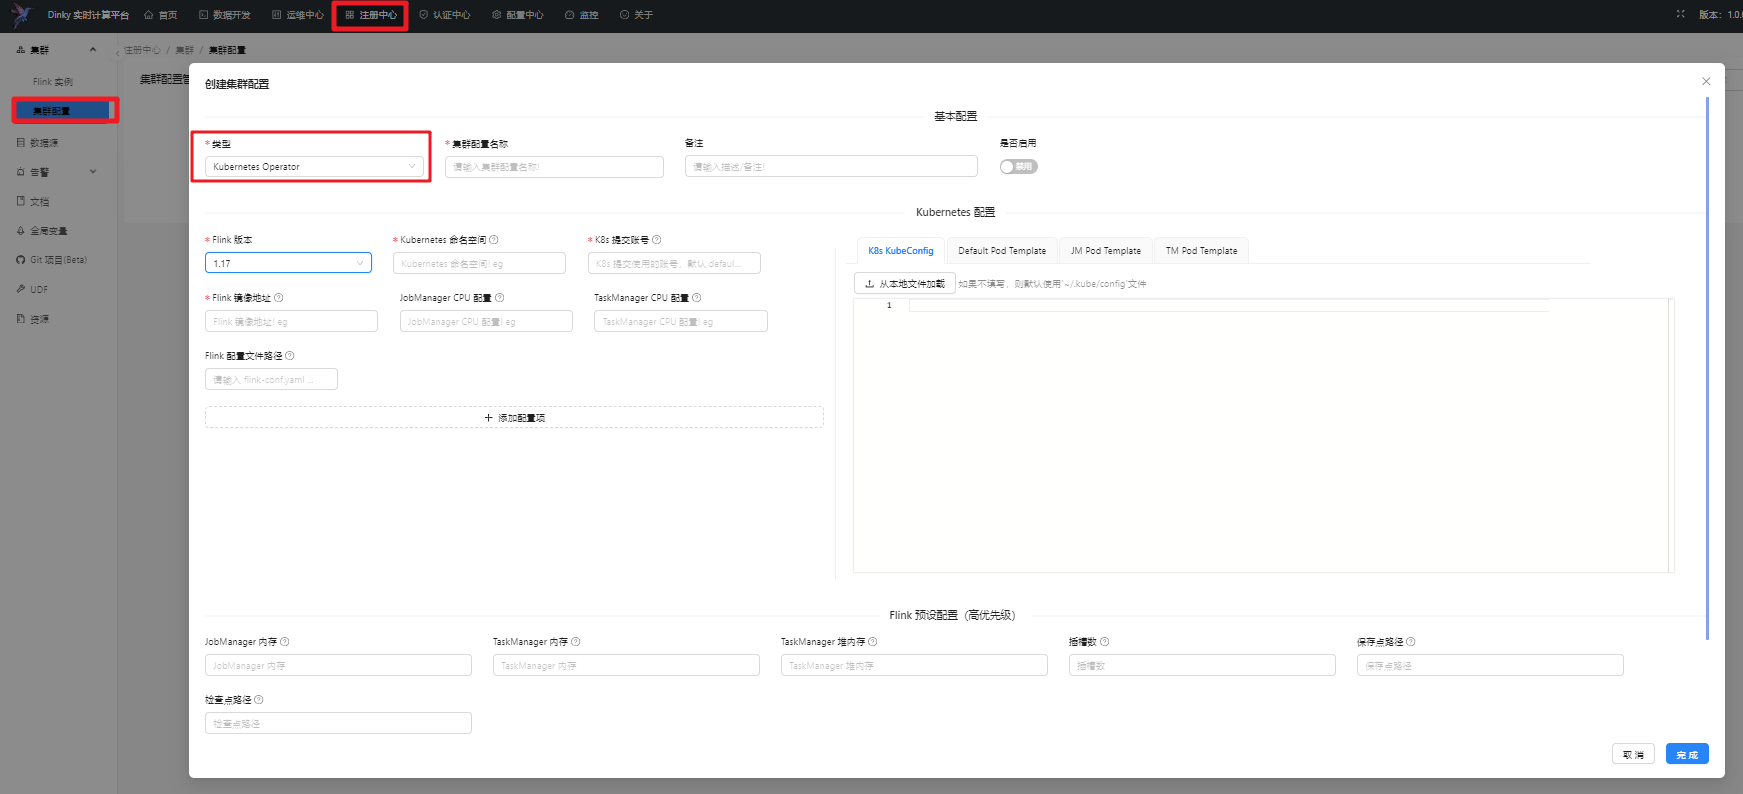
Task: Click help icon next to 检查点路径
Action: click(259, 700)
